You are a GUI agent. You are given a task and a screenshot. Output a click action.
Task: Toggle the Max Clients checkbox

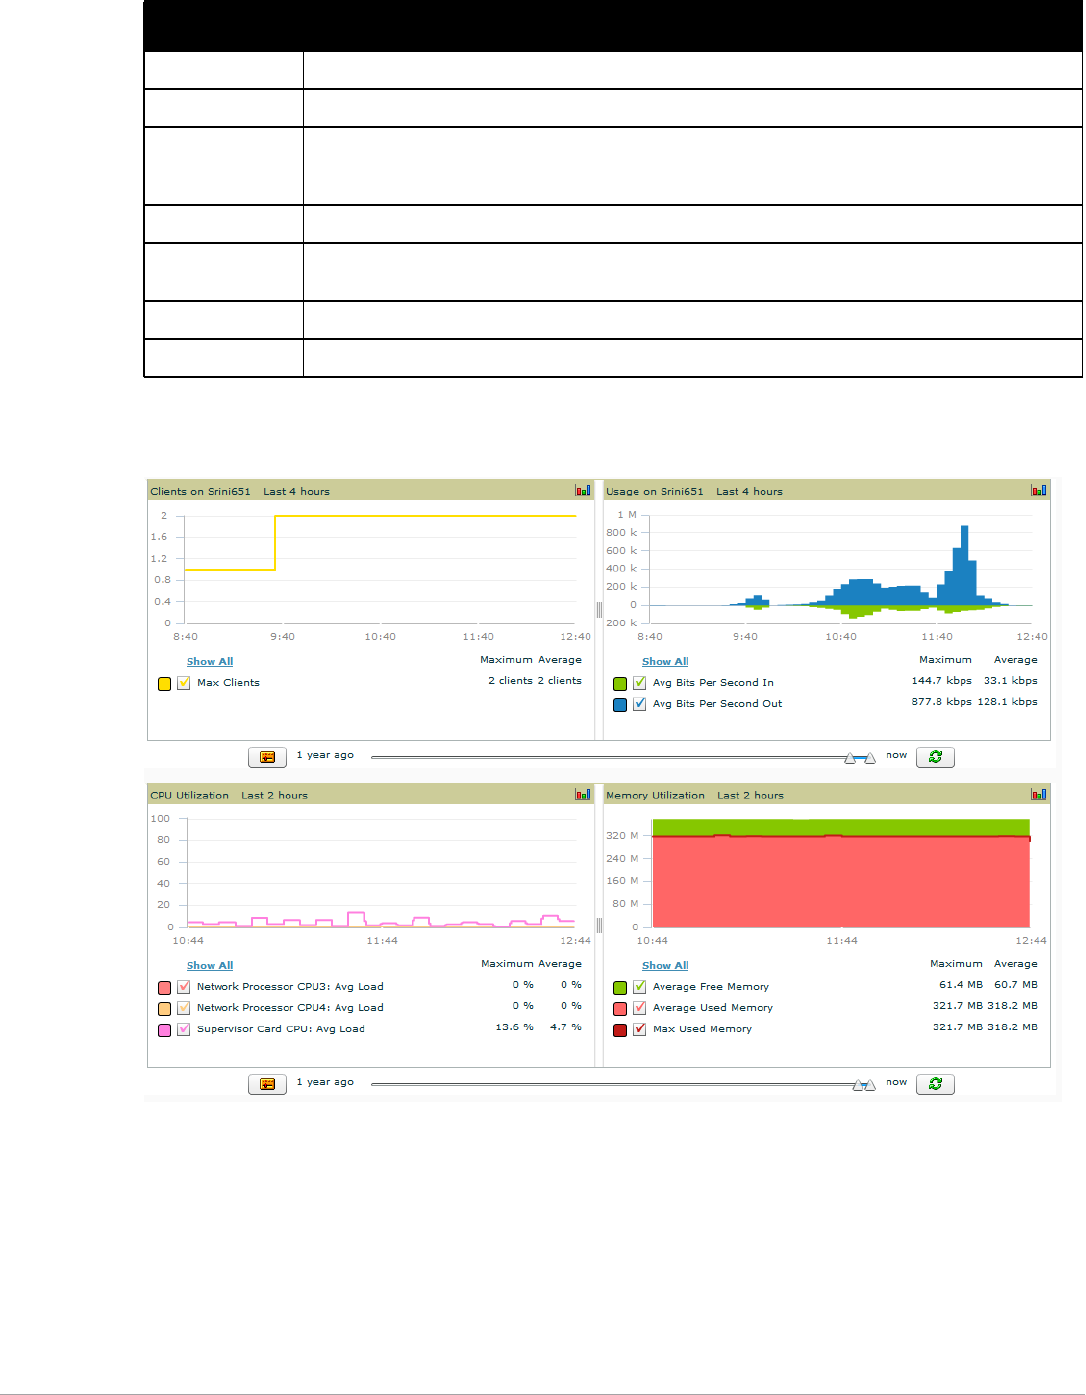coord(184,683)
